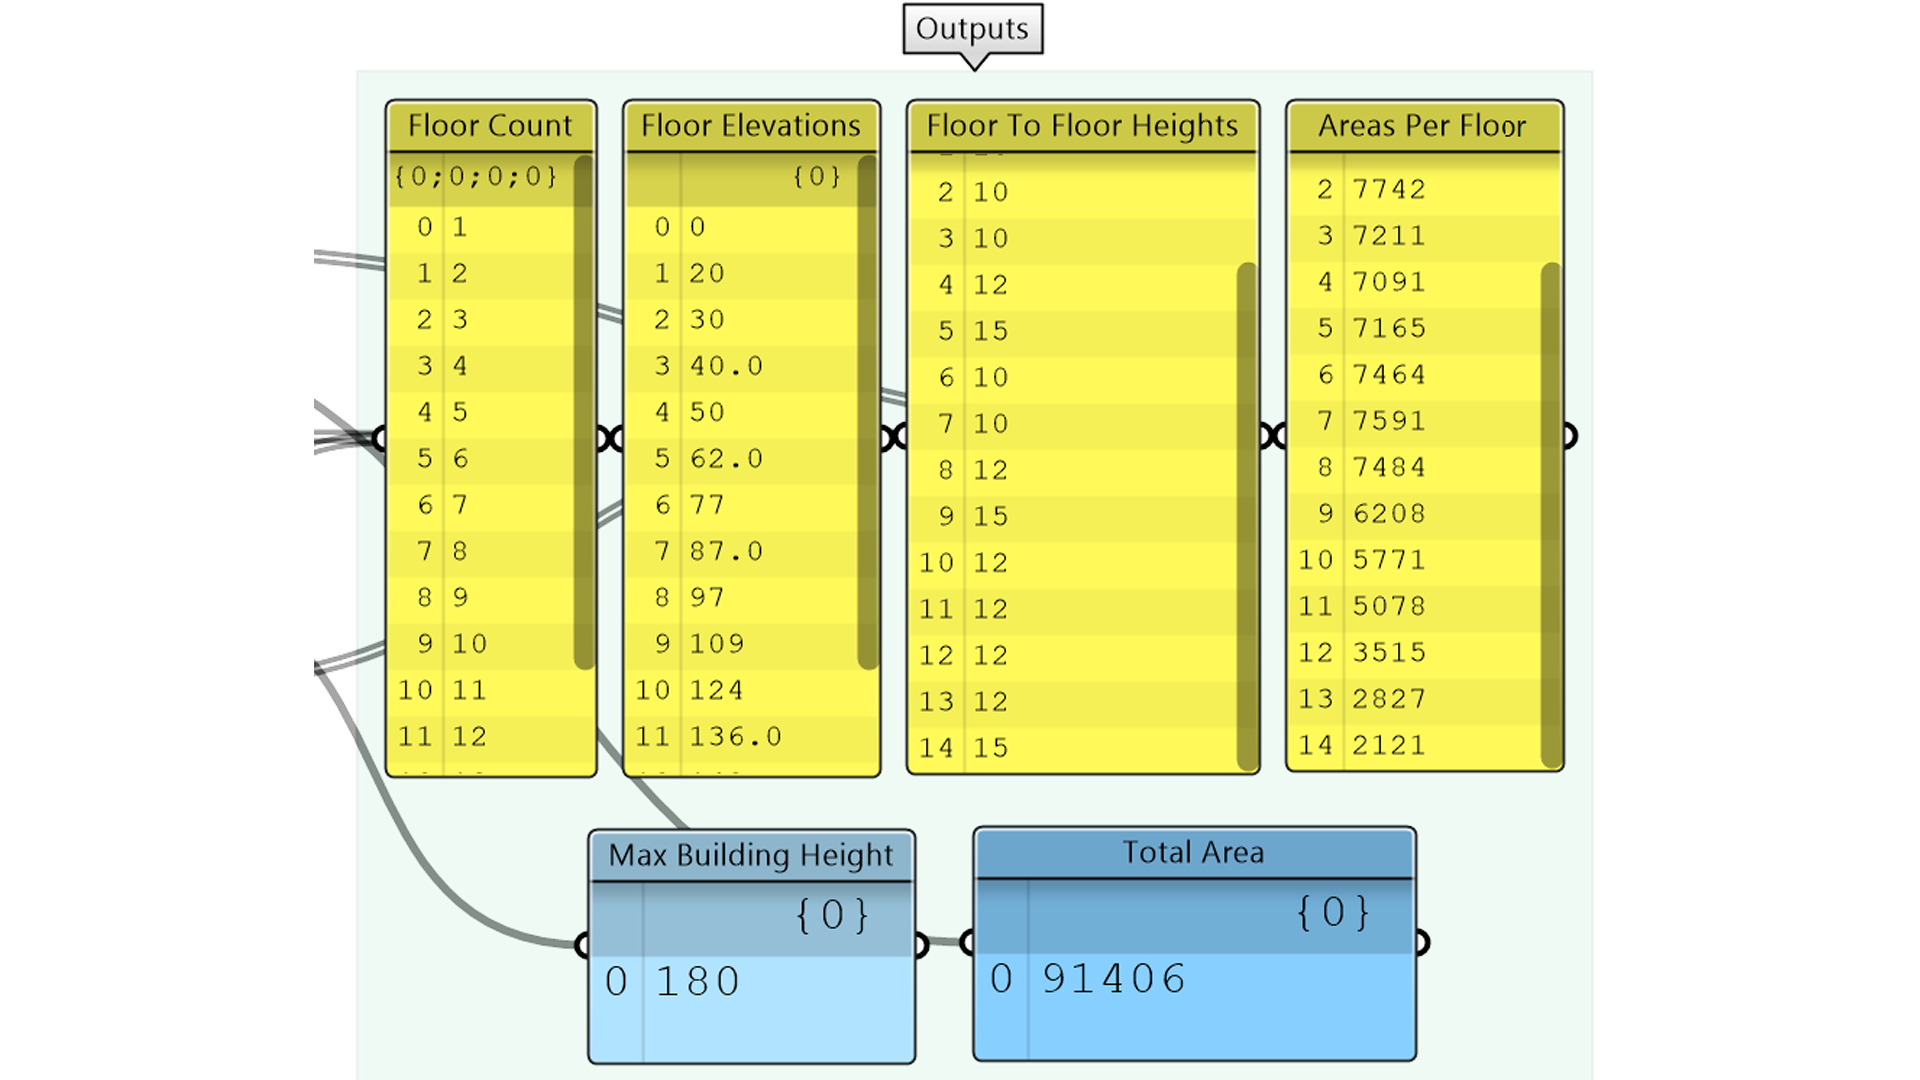Image resolution: width=1920 pixels, height=1080 pixels.
Task: Click the Areas Per Floor scrollbar
Action: (x=1550, y=515)
